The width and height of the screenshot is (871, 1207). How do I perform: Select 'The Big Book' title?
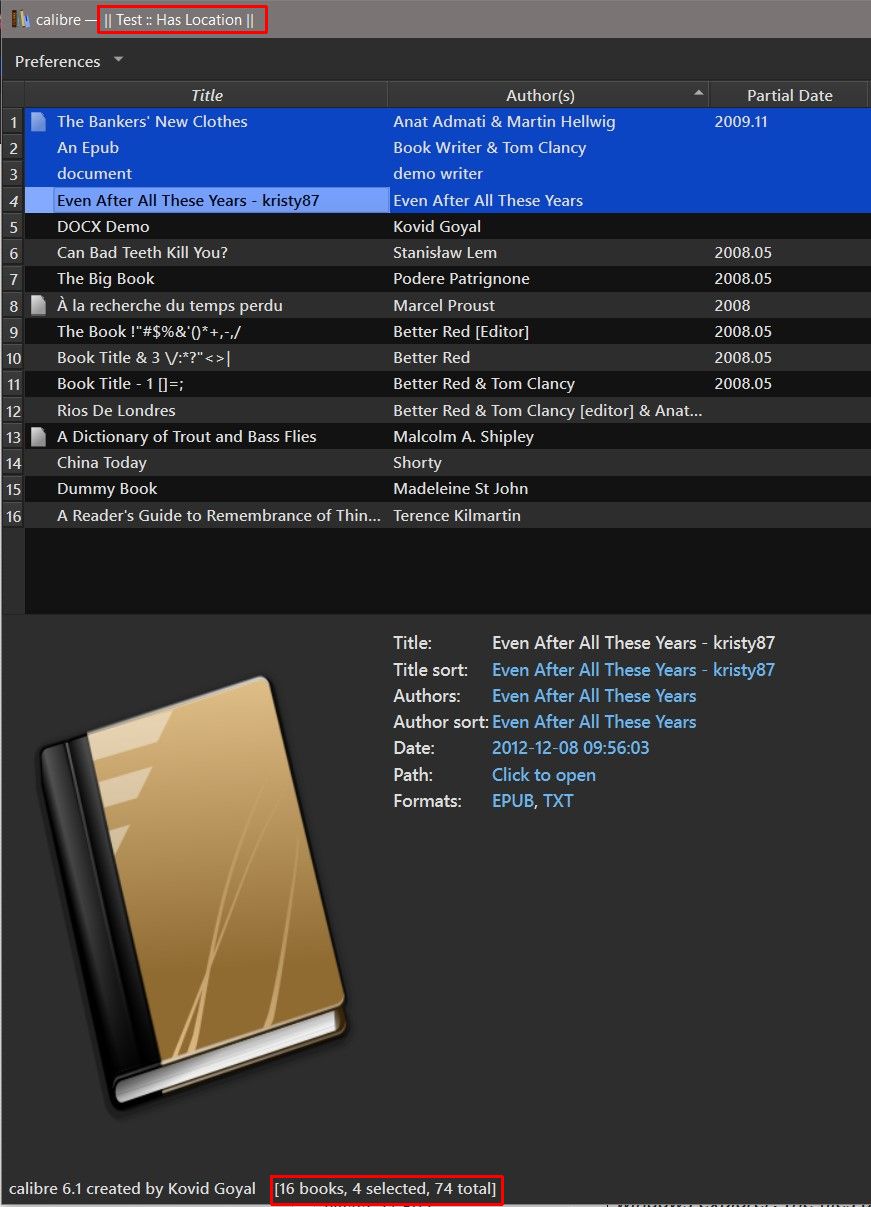[x=106, y=279]
